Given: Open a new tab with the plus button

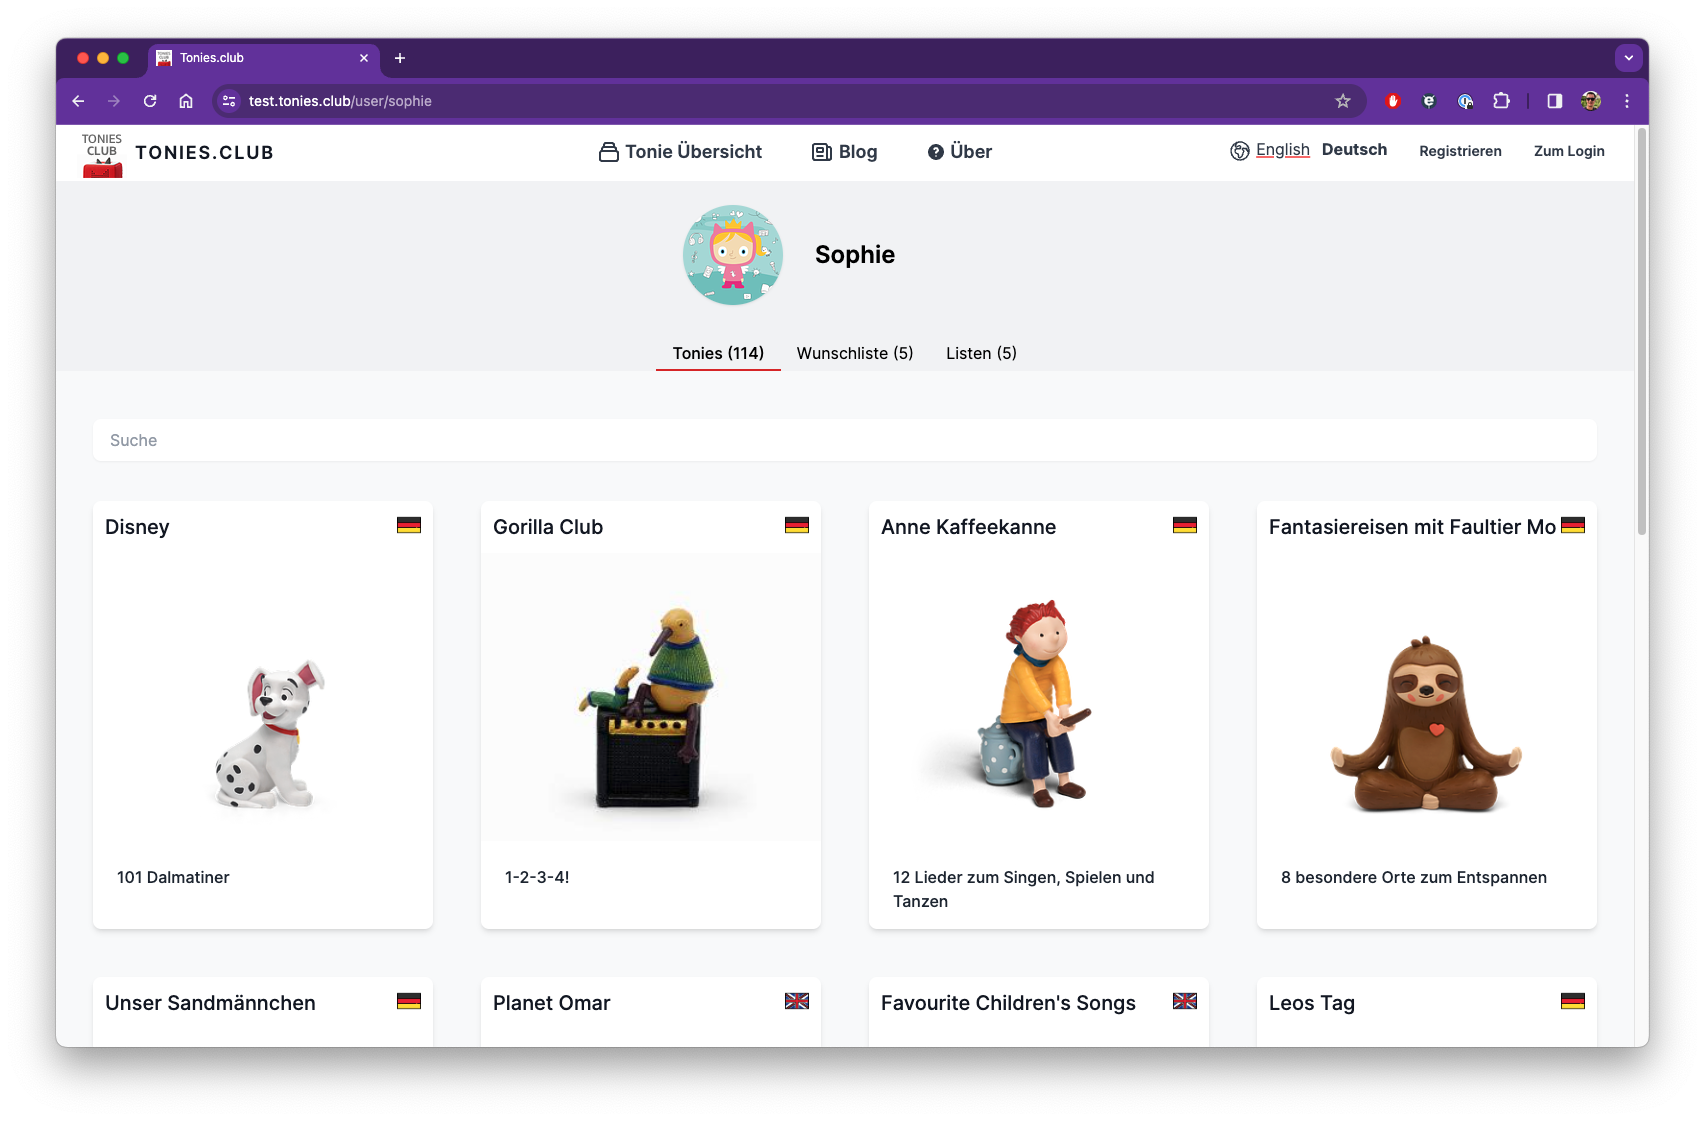Looking at the screenshot, I should click(x=400, y=58).
